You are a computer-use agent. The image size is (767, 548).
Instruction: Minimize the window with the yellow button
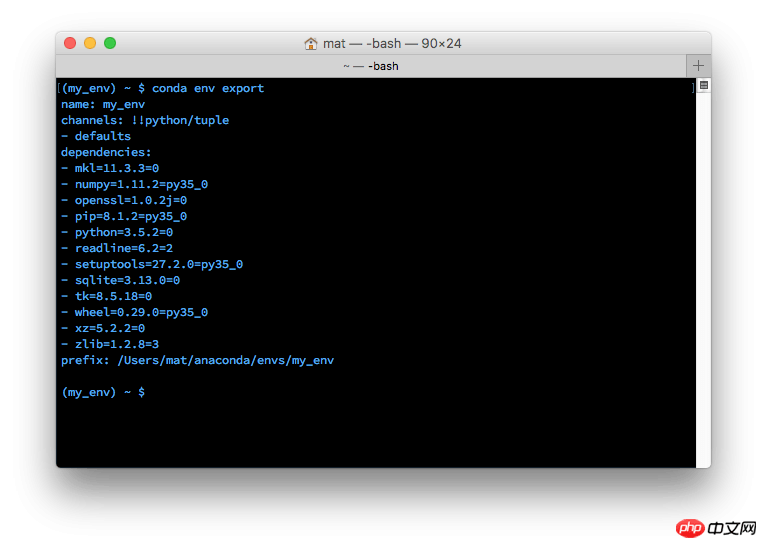pyautogui.click(x=90, y=43)
